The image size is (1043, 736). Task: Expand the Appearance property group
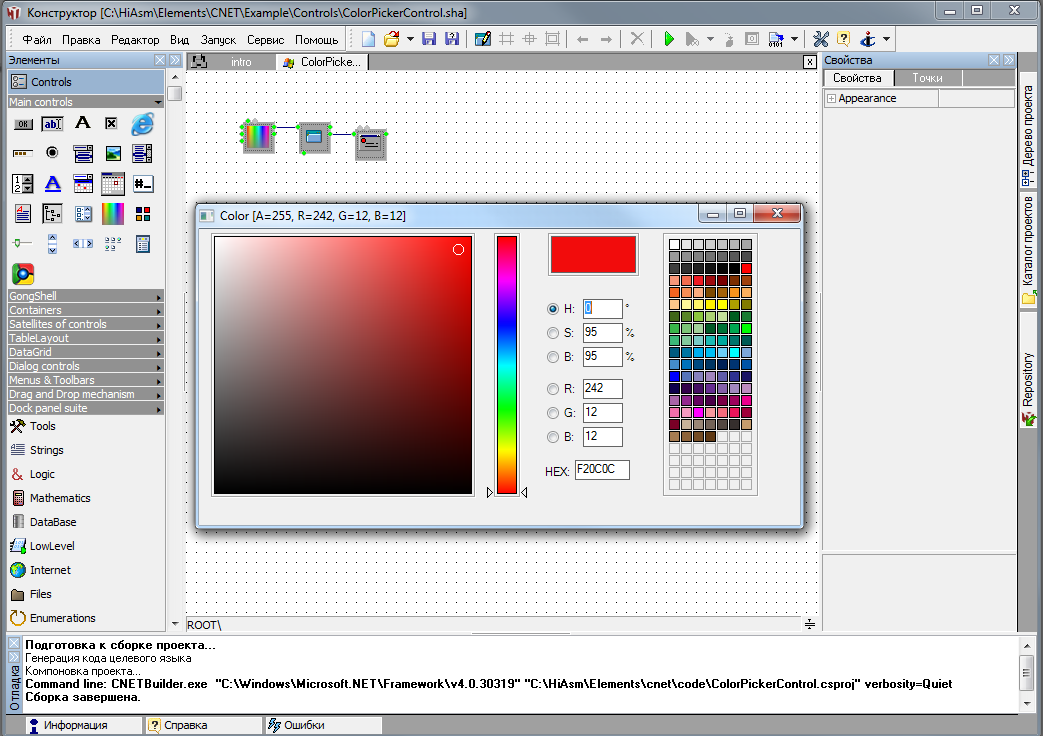point(831,98)
